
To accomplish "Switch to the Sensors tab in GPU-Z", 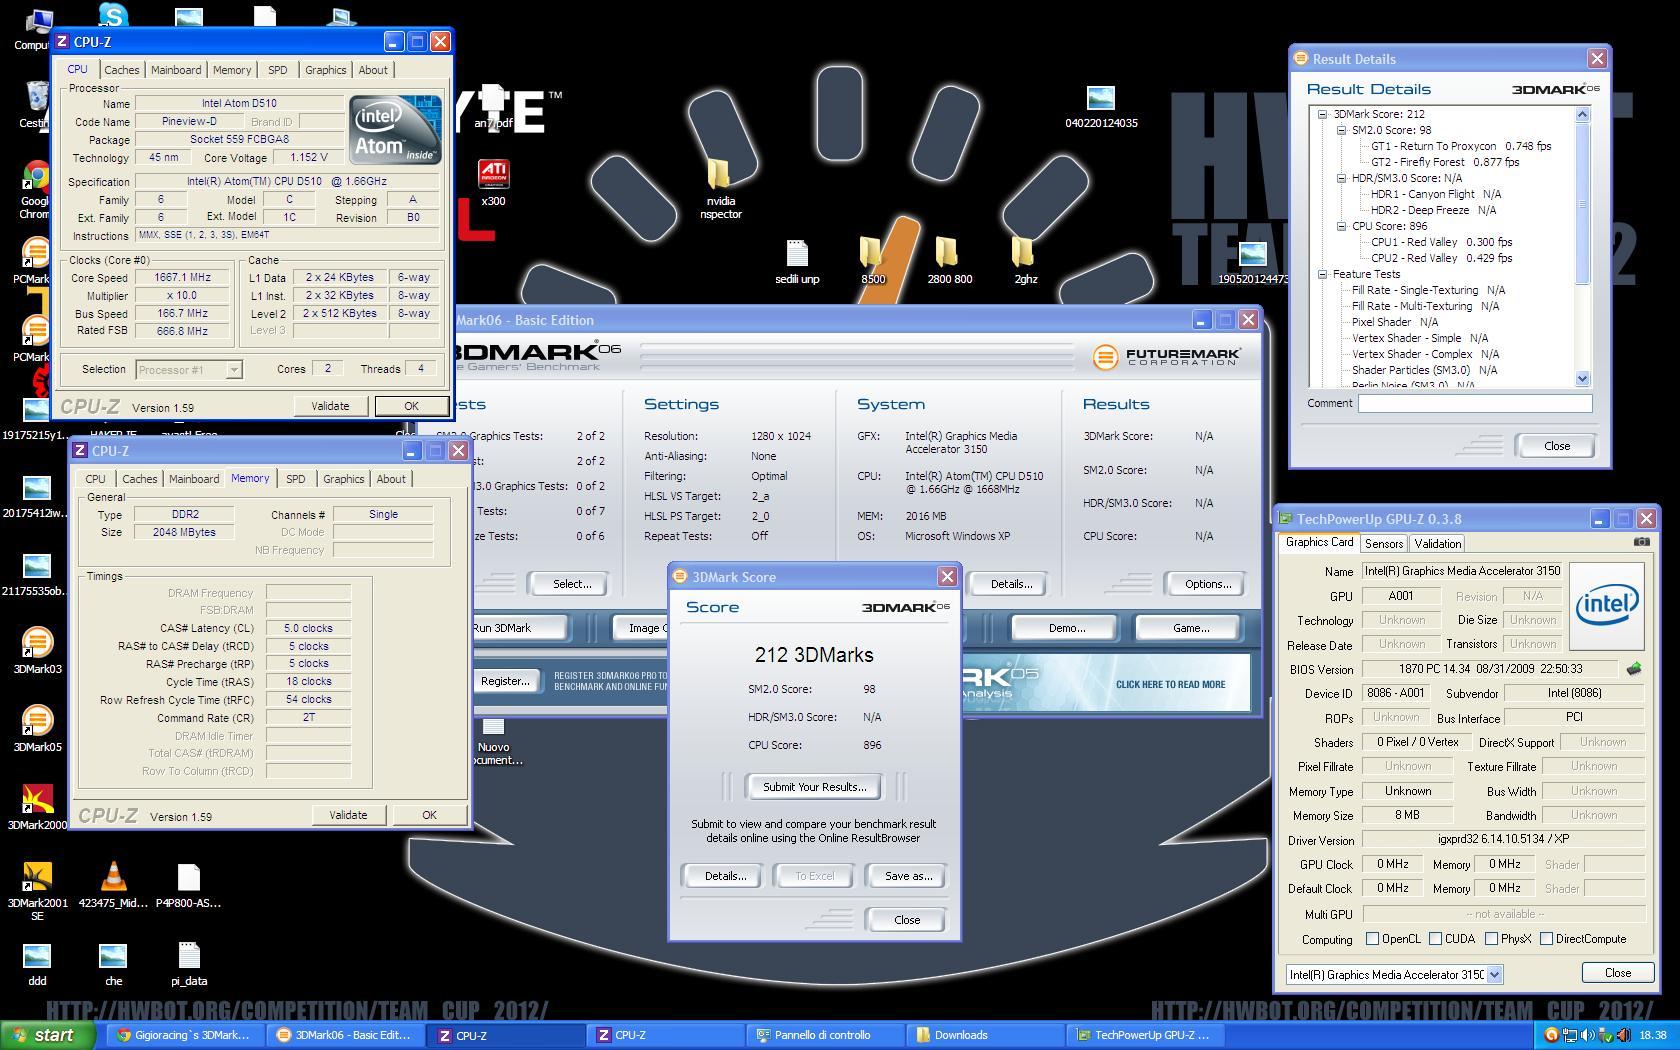I will (1383, 543).
